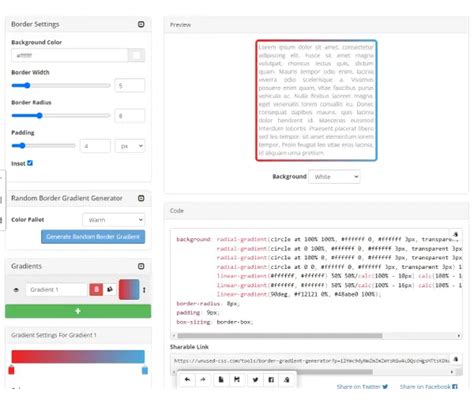Toggle the Inset checkbox

30,163
